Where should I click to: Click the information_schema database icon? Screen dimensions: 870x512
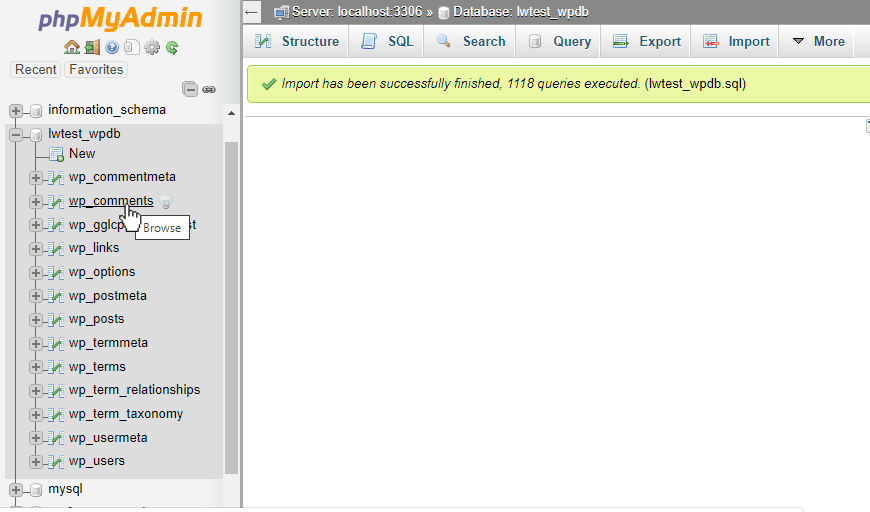(x=36, y=111)
